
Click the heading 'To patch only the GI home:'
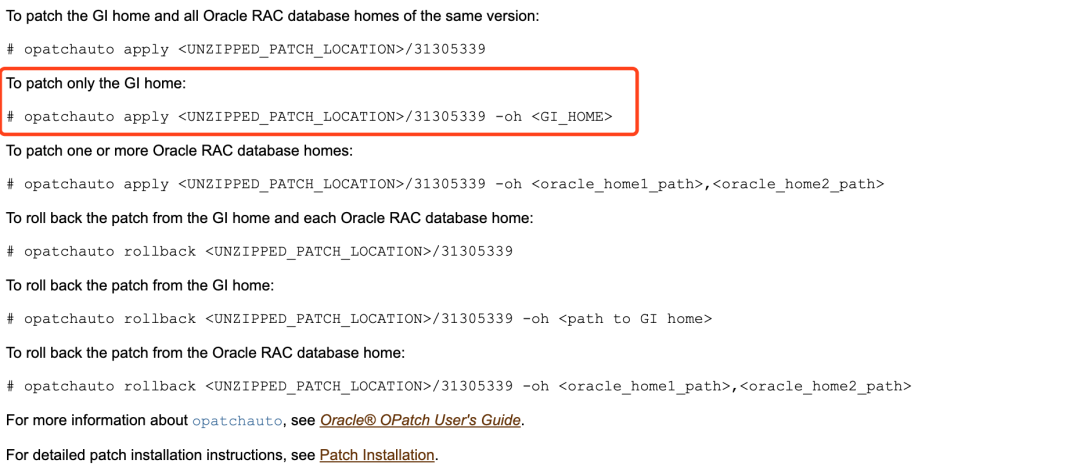tap(96, 83)
